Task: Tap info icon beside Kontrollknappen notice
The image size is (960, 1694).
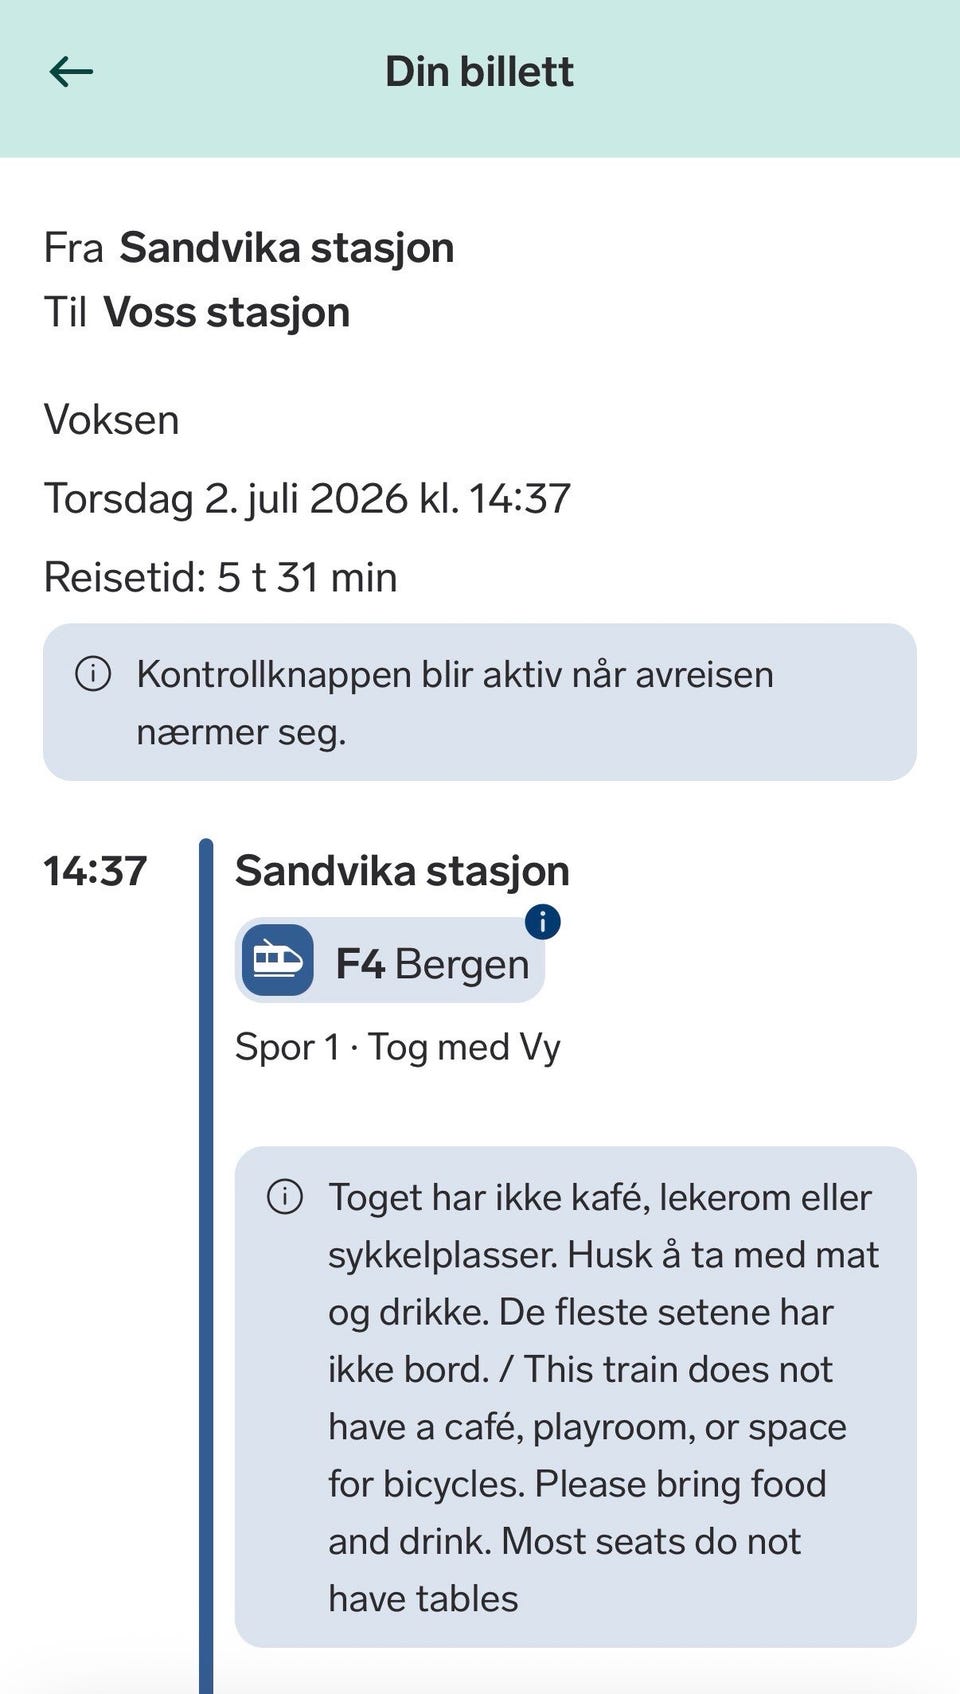Action: (93, 673)
